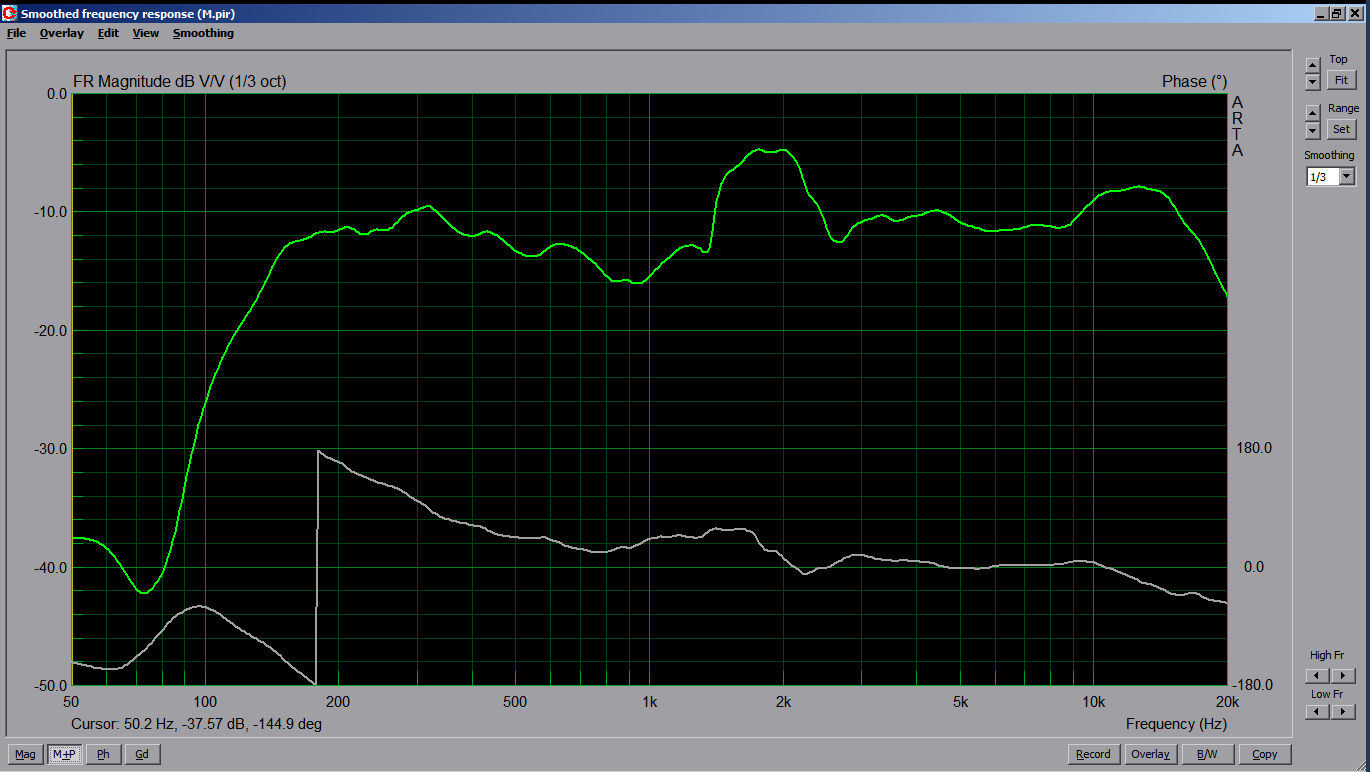This screenshot has width=1370, height=772.
Task: Switch to Gd group delay view
Action: pos(142,754)
